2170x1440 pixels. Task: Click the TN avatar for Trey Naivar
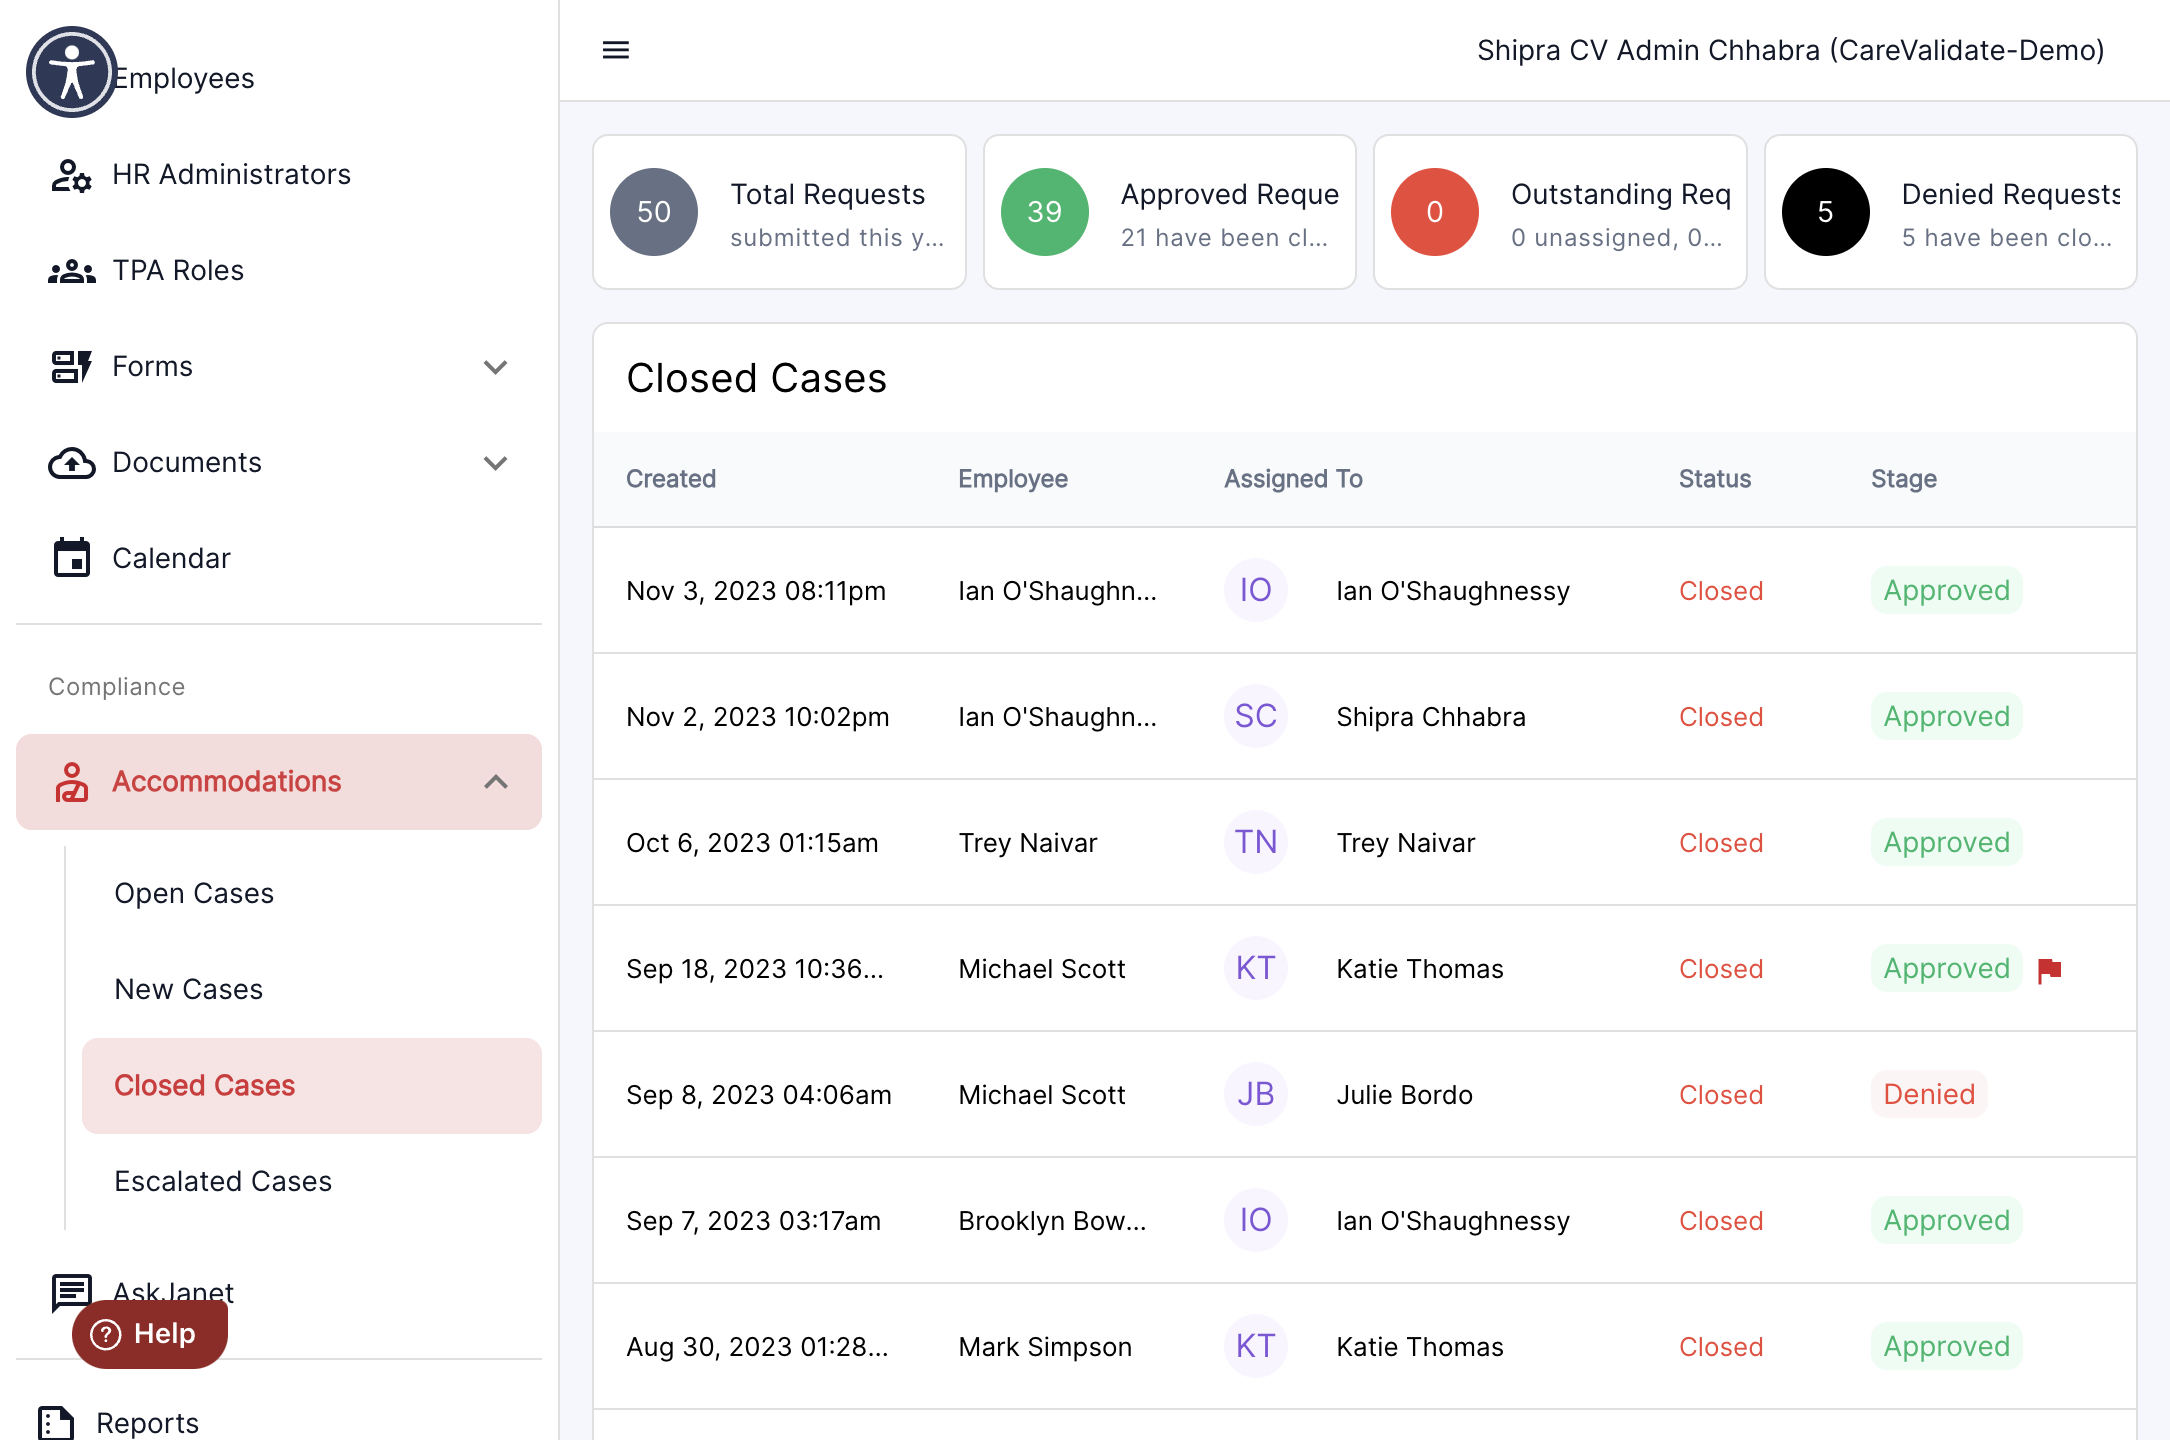point(1256,842)
